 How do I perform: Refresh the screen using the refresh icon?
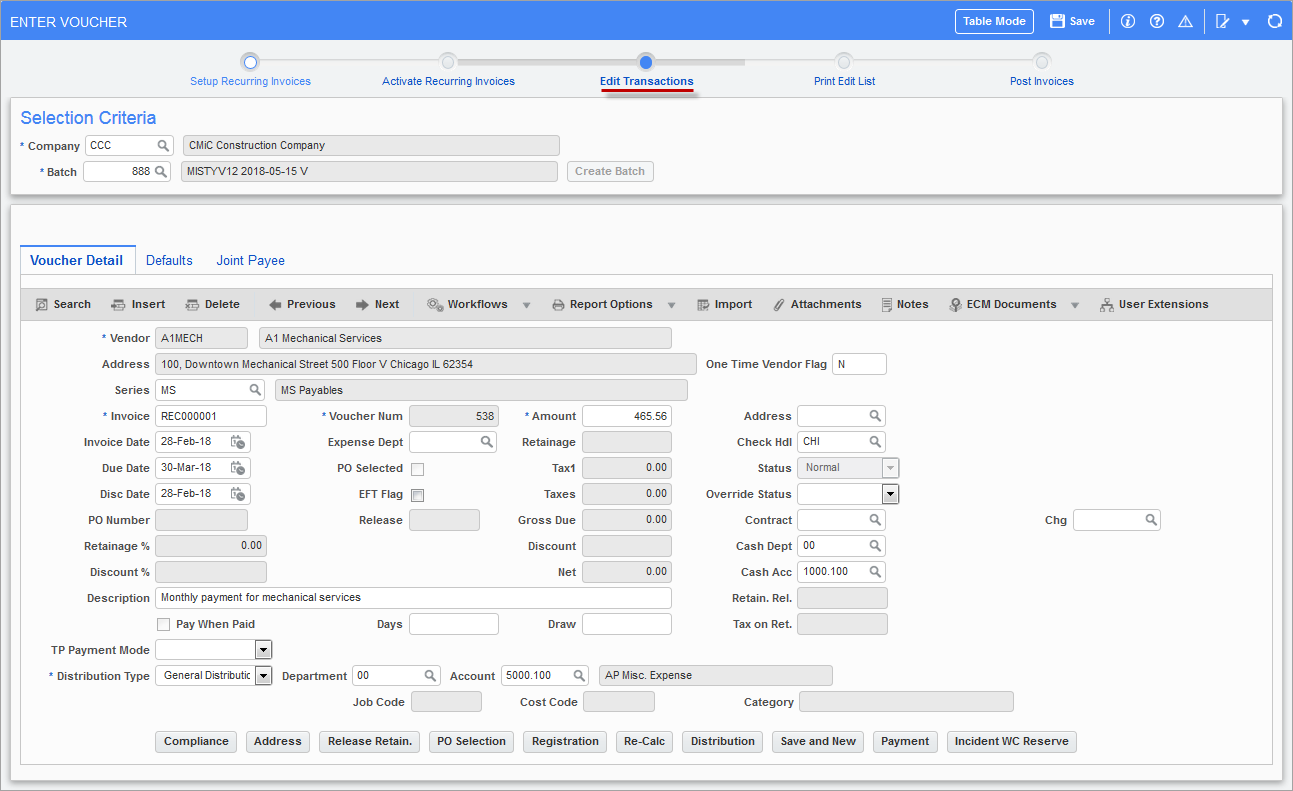(1274, 20)
